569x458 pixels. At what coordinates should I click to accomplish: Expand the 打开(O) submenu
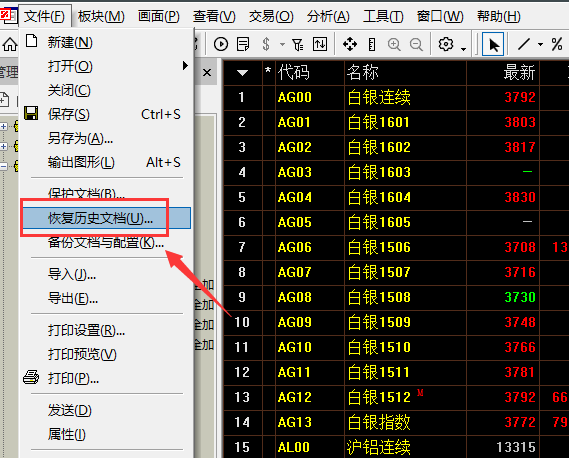click(x=106, y=66)
